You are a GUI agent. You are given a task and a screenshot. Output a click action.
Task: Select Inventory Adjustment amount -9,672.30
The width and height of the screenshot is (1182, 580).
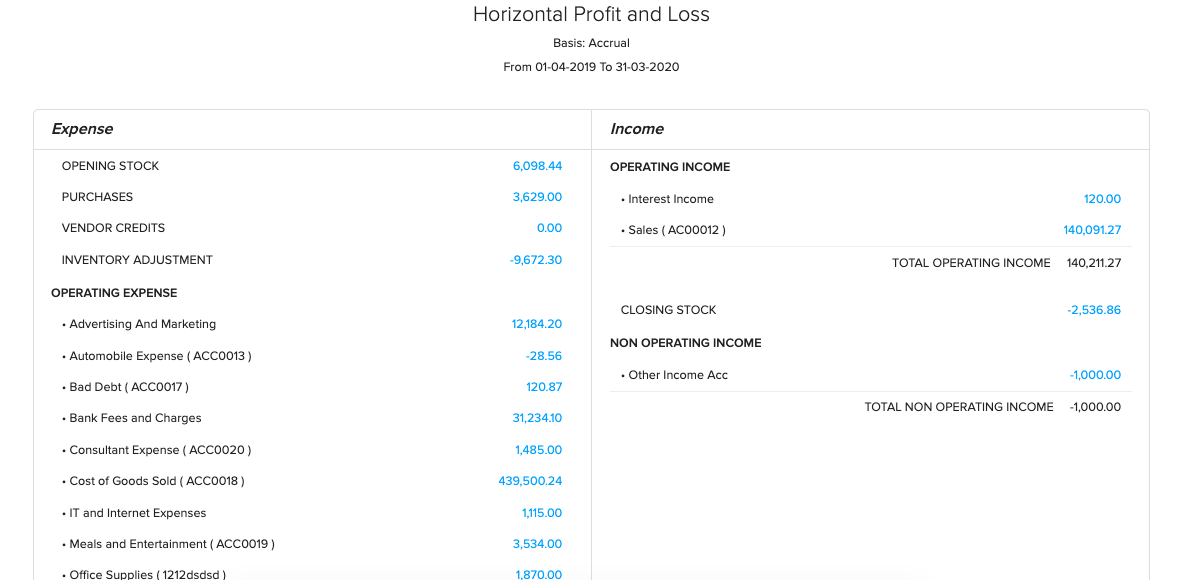click(535, 260)
